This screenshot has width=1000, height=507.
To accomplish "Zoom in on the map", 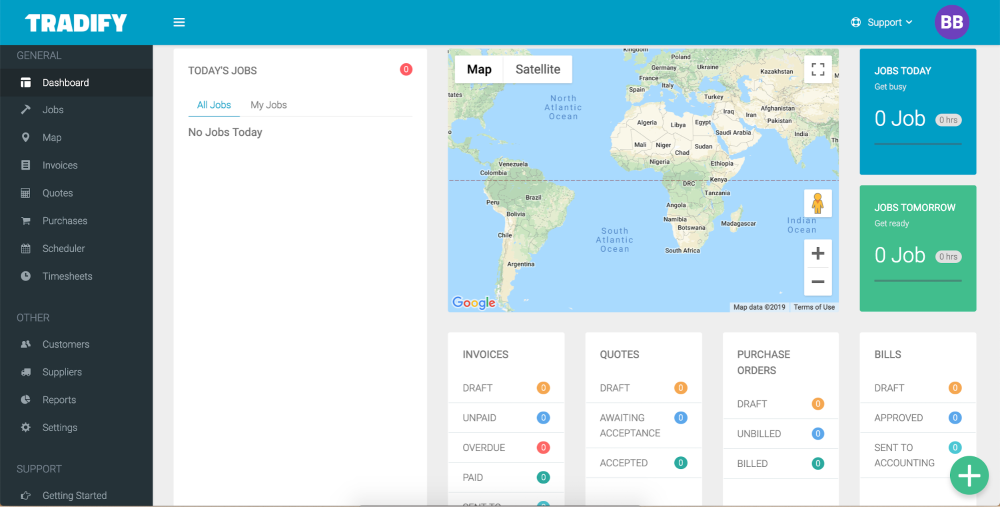I will [x=818, y=253].
